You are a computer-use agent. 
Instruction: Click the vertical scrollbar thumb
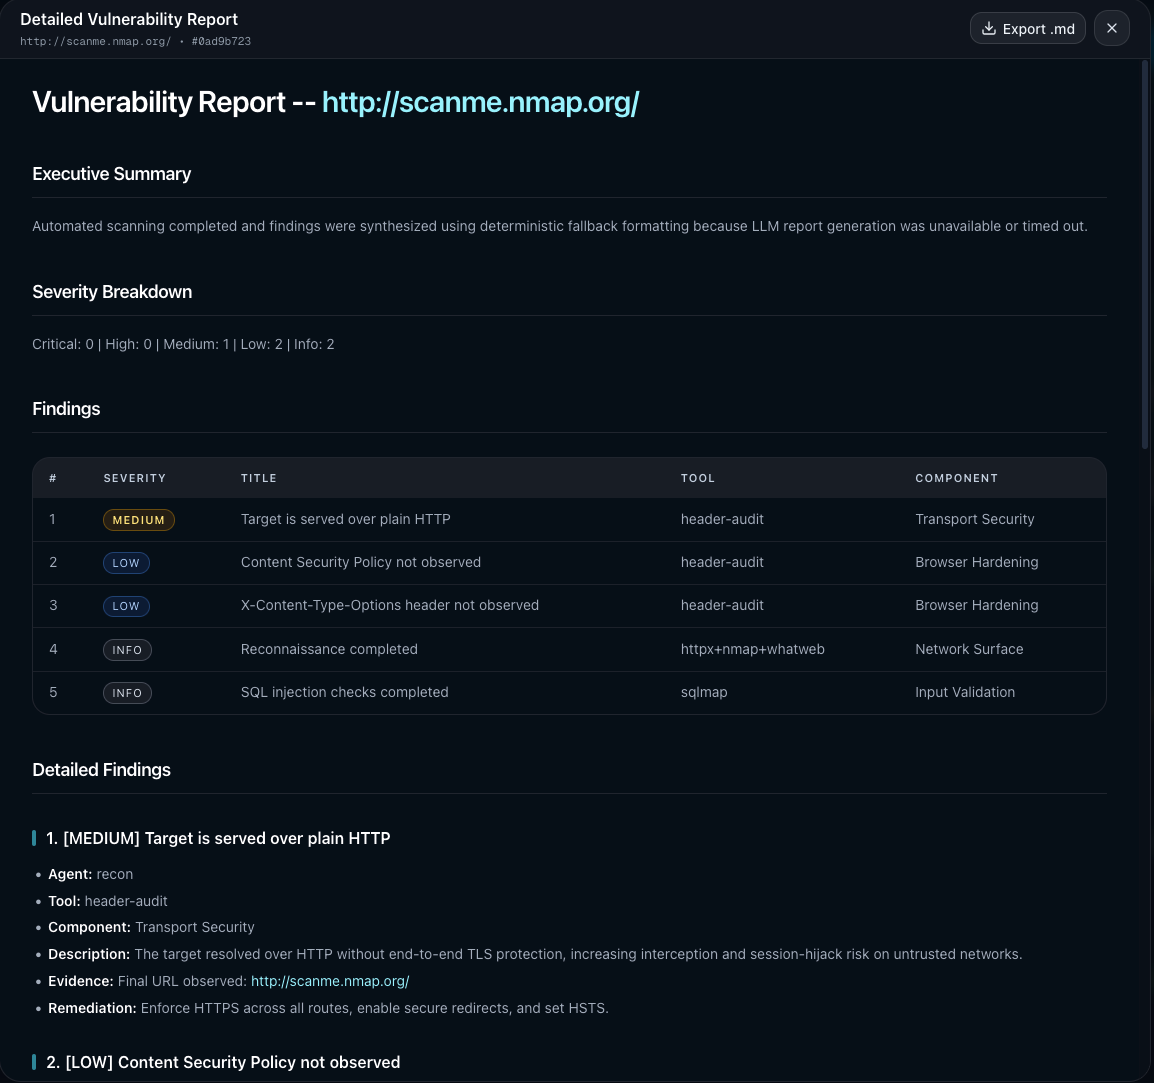point(1144,254)
